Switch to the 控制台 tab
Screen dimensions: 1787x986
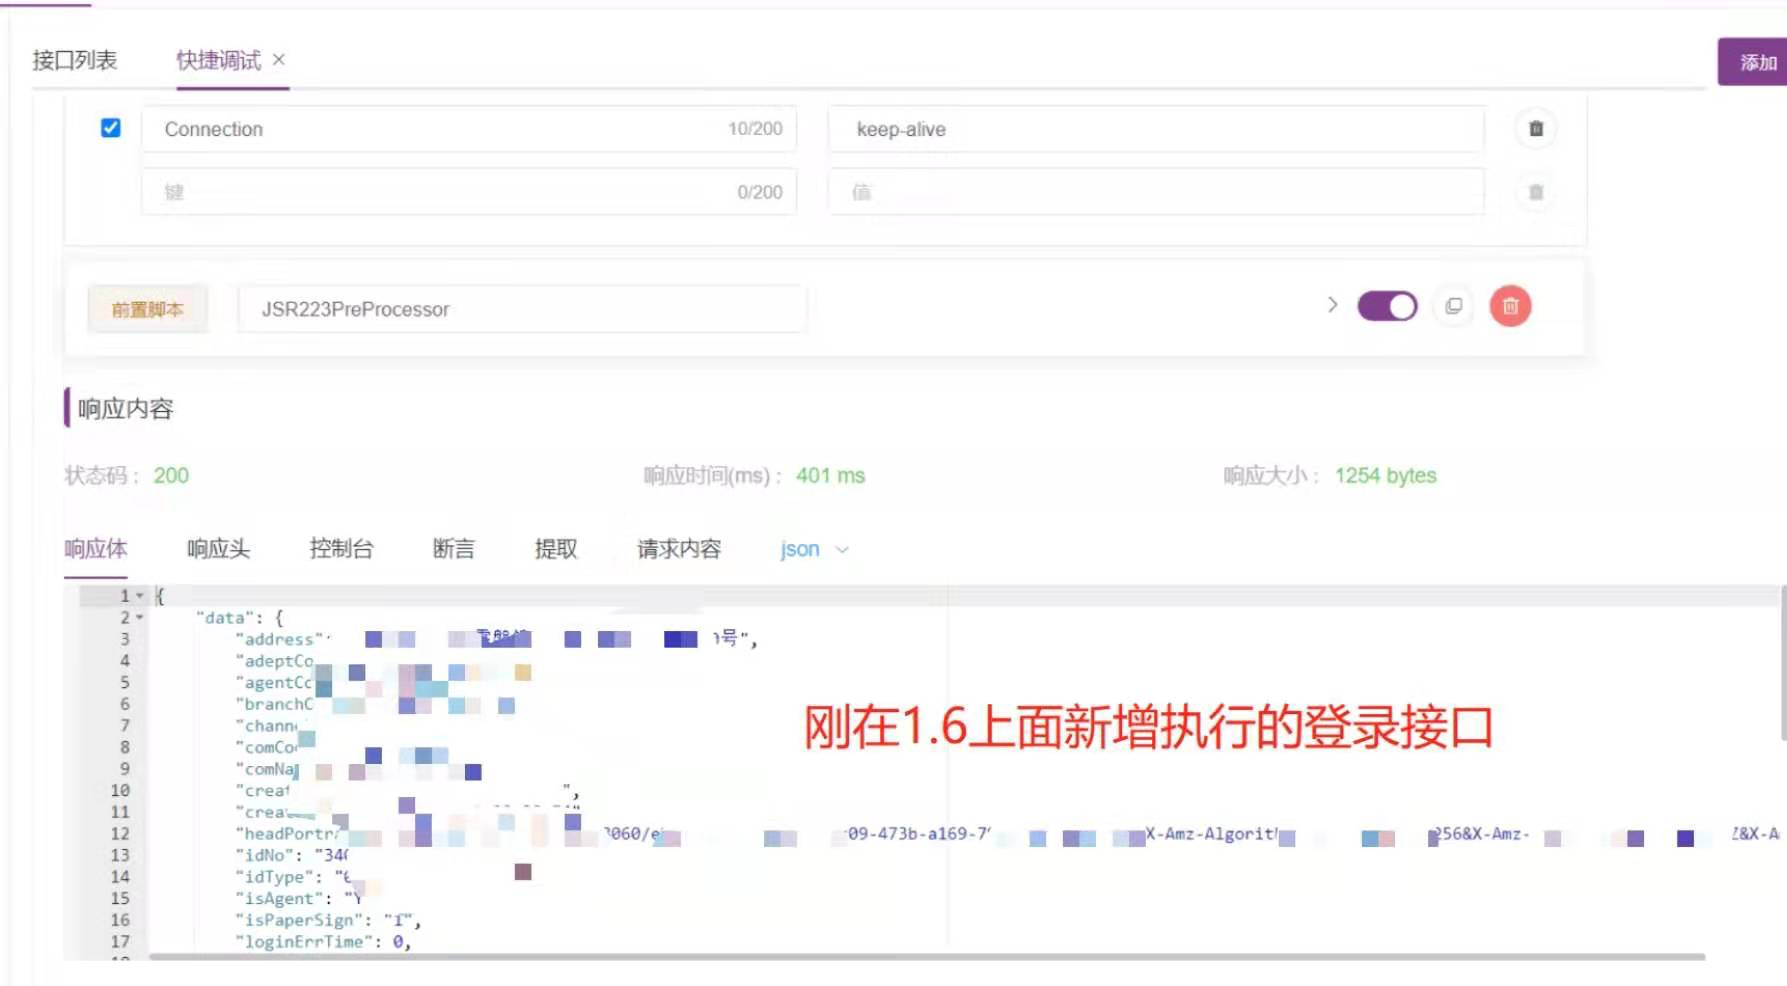[x=341, y=549]
